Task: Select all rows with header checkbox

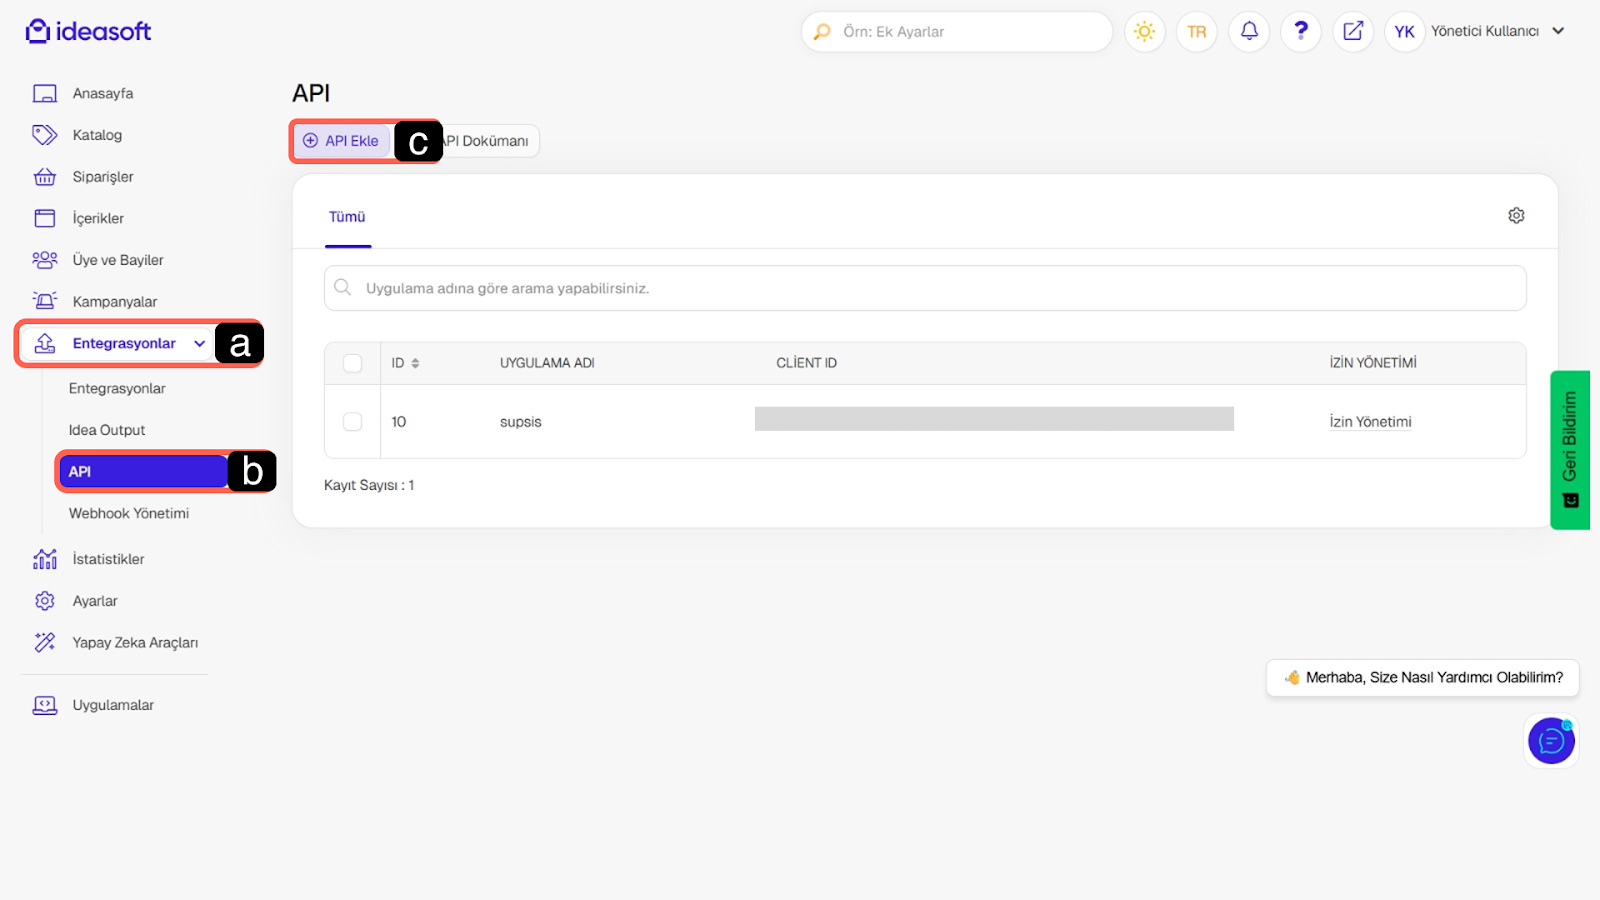Action: tap(353, 363)
